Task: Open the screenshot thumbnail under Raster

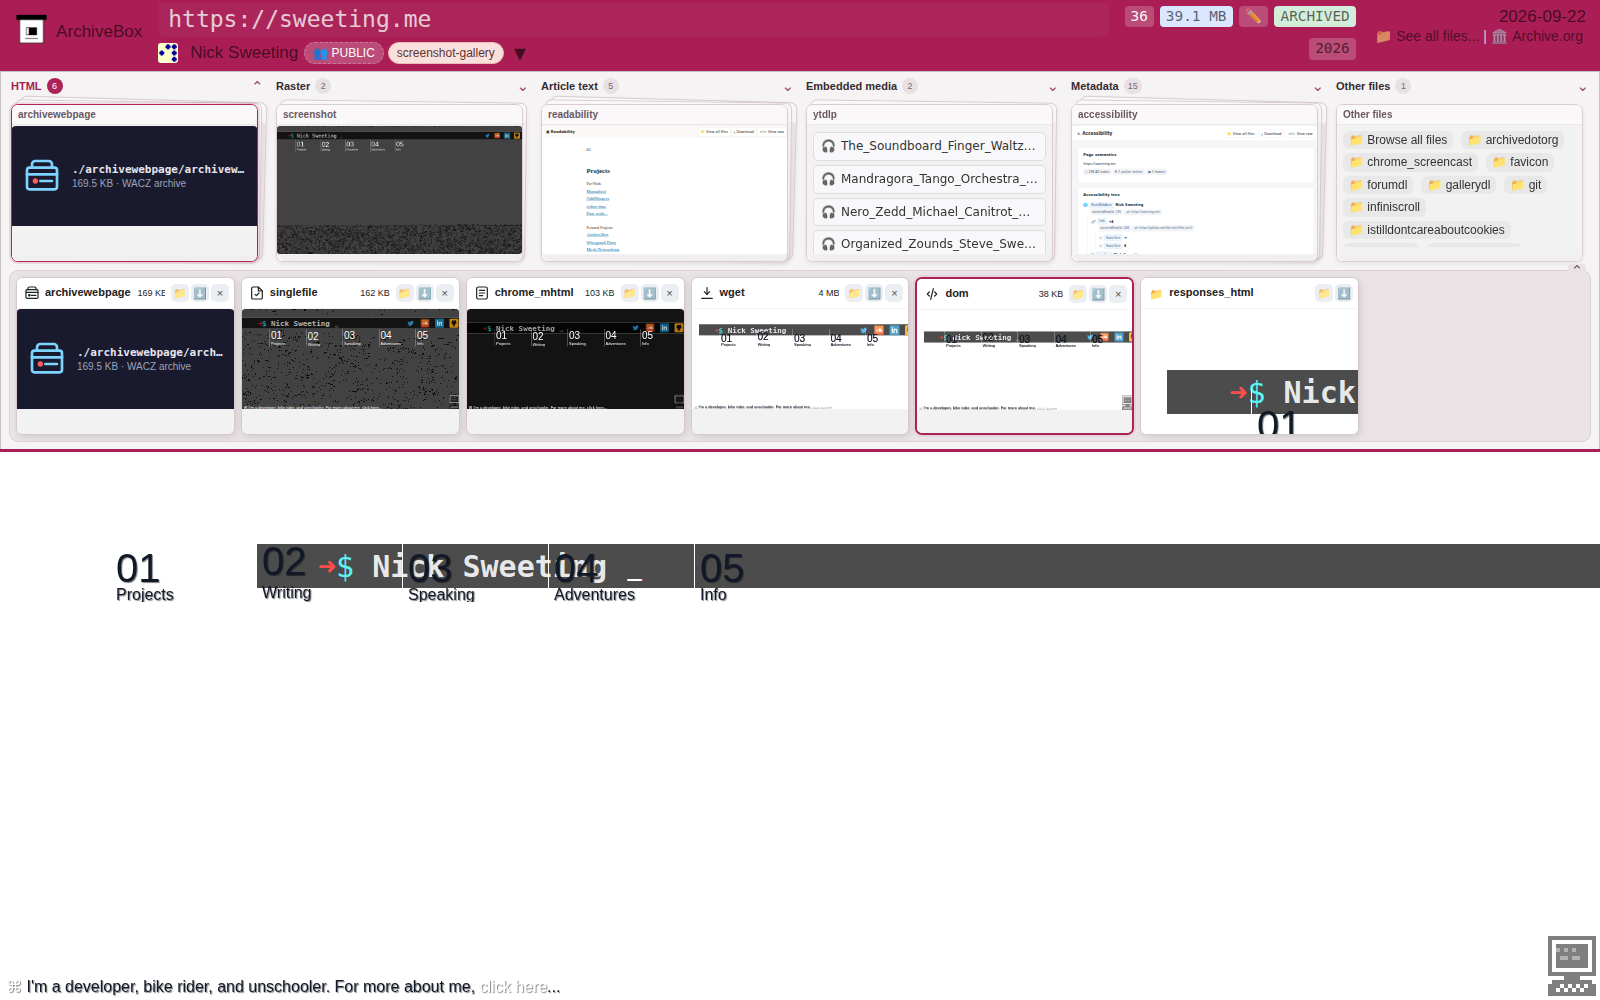Action: (400, 190)
